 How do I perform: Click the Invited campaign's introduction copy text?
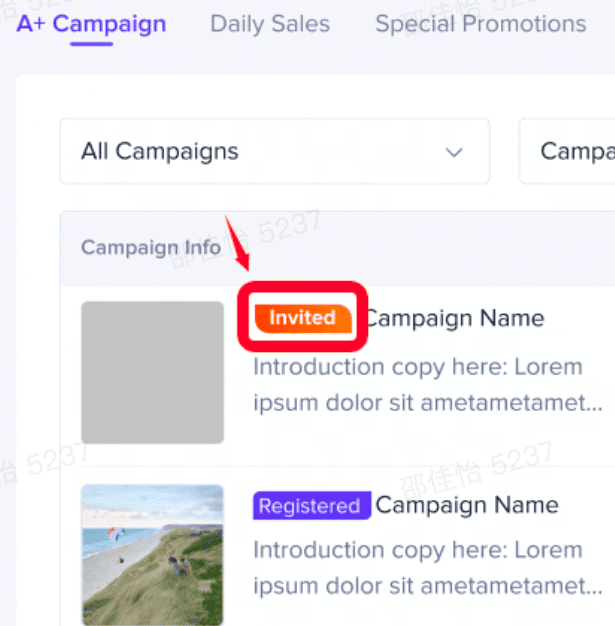[x=428, y=384]
